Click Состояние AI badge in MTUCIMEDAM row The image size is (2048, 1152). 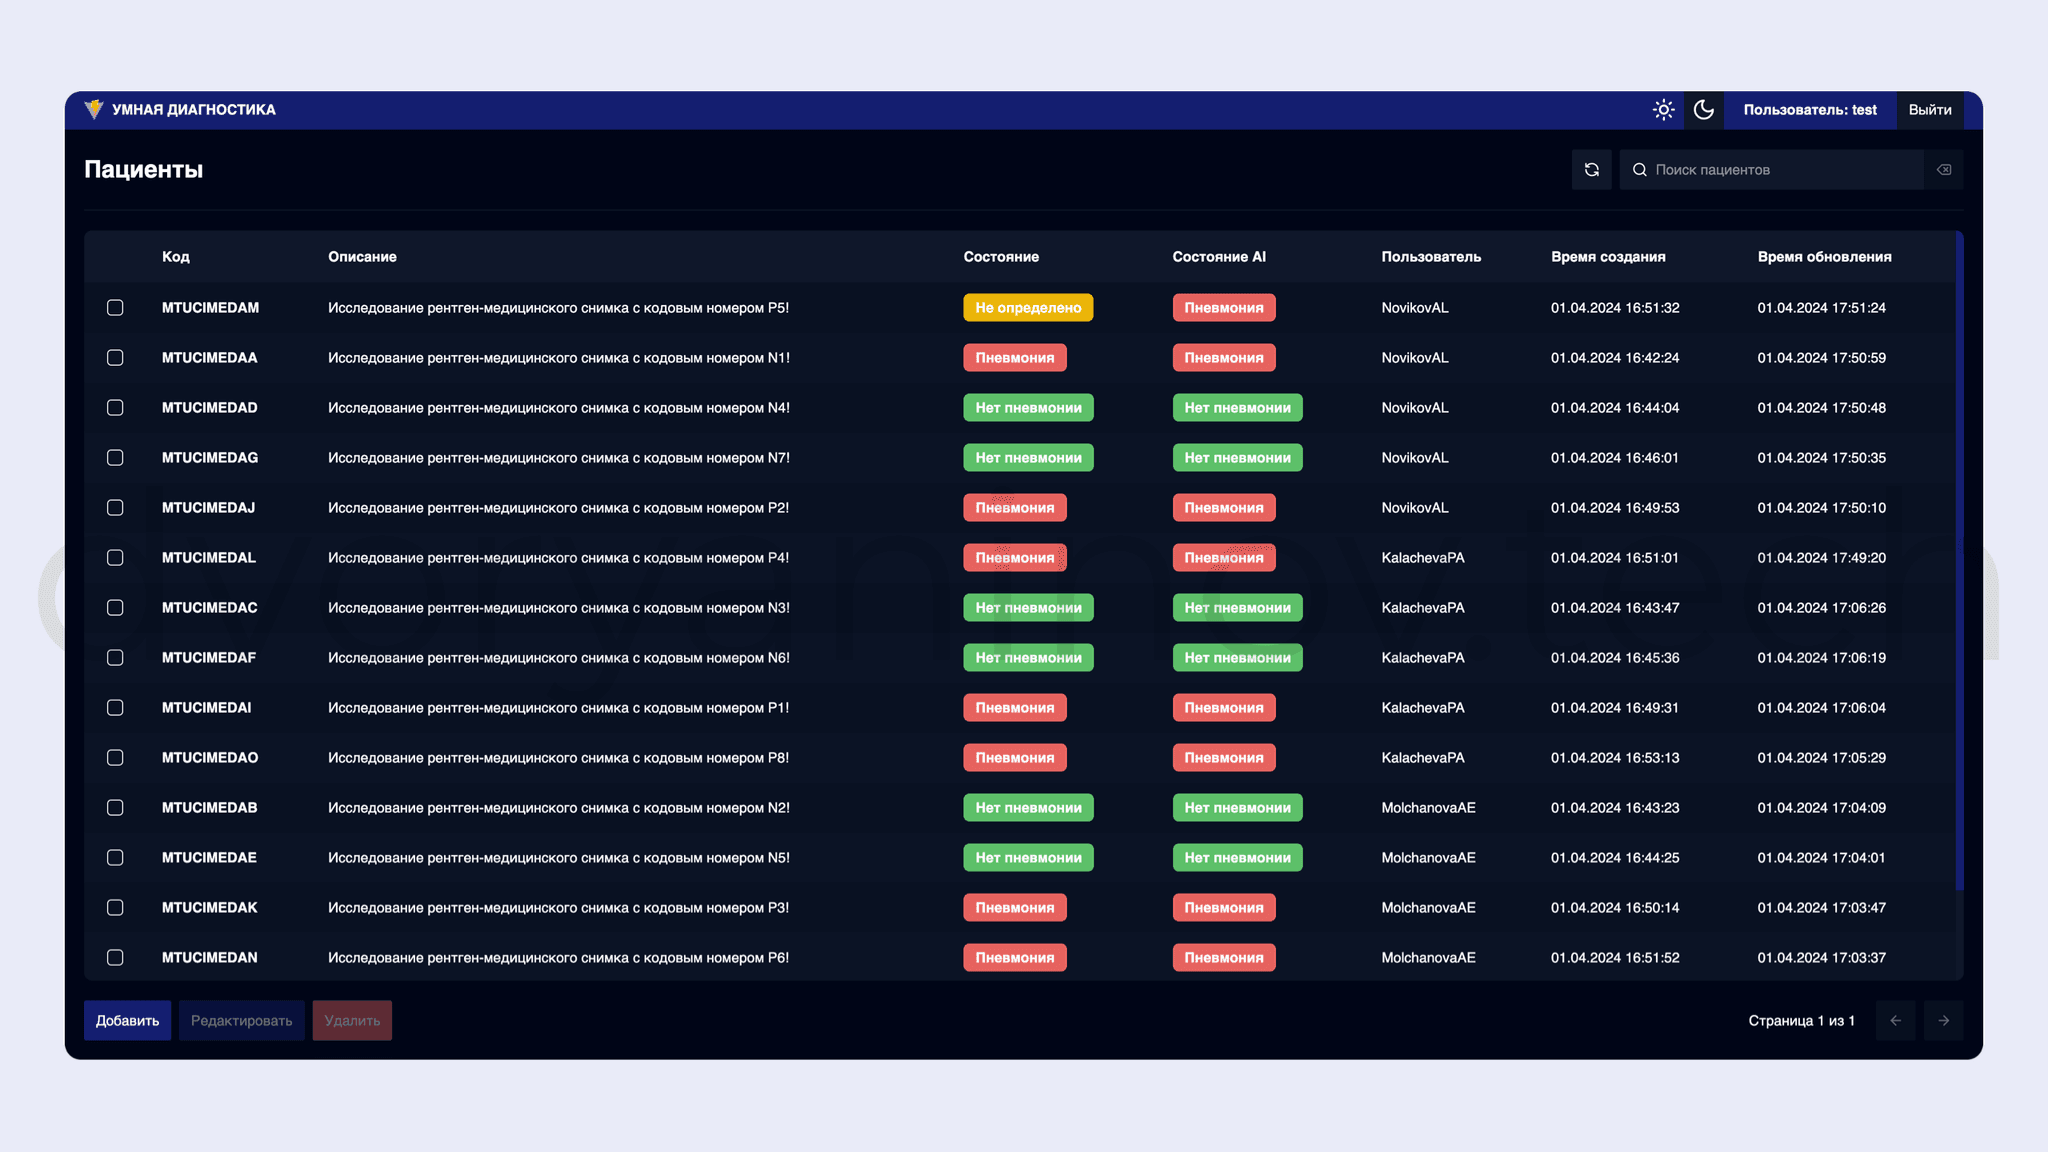tap(1224, 308)
